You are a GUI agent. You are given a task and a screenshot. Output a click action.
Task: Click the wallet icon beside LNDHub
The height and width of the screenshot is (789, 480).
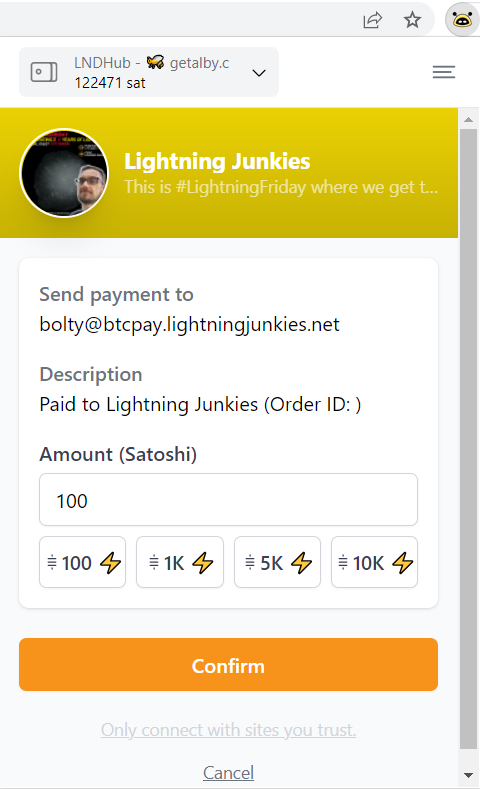tap(44, 72)
